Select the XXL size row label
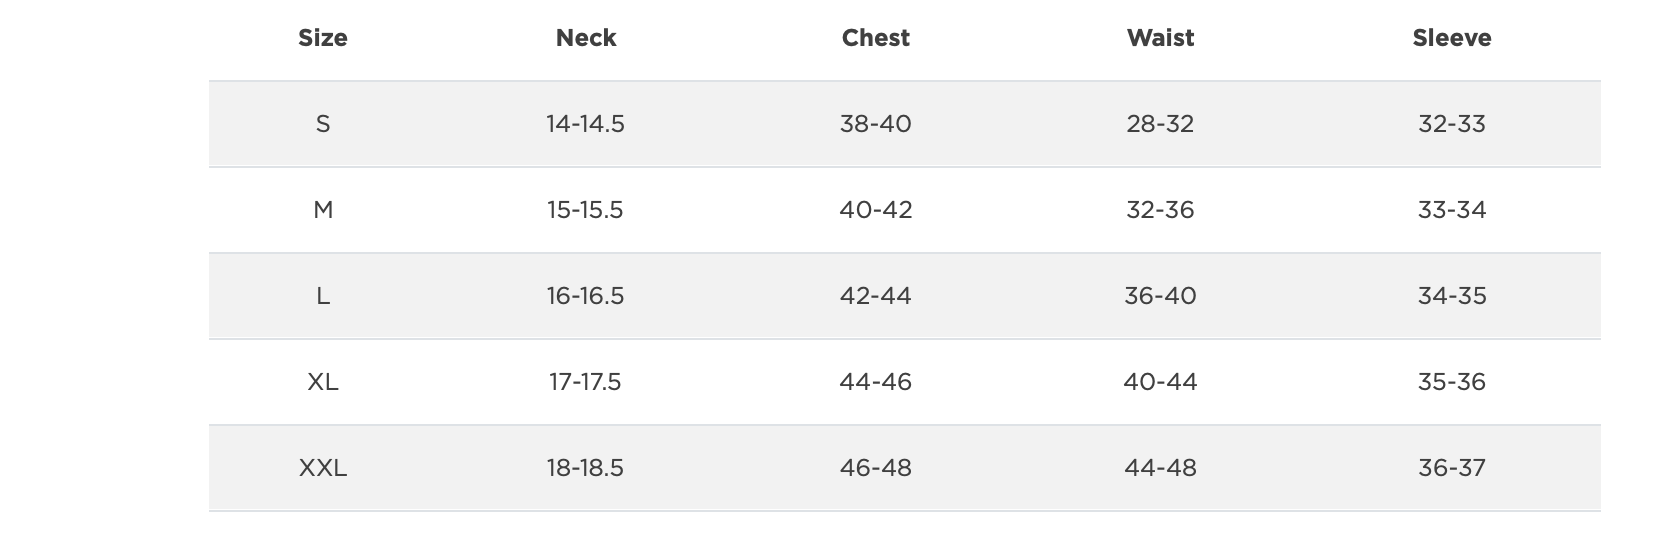Screen dimensions: 1680x536 click(x=323, y=468)
